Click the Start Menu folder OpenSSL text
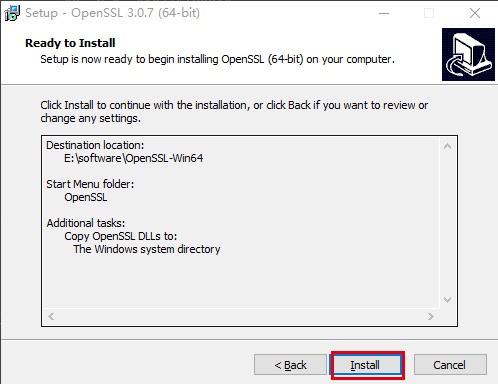This screenshot has width=498, height=384. (x=86, y=197)
